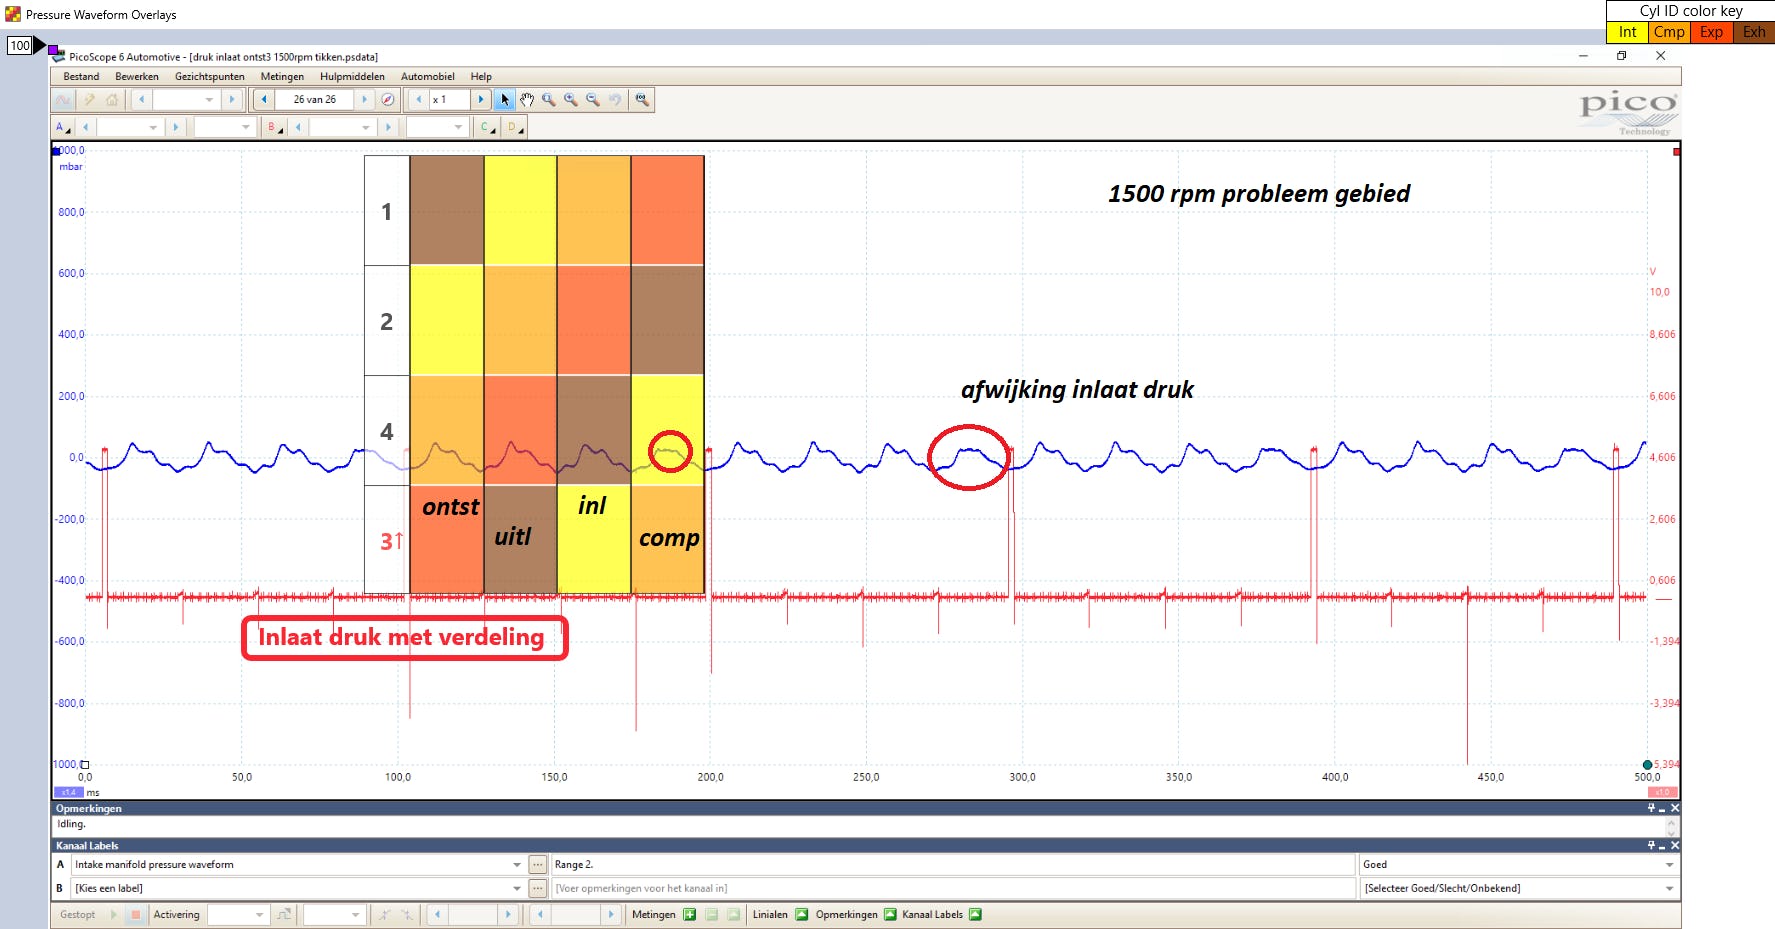Expand Channel B Goed/Slecht/Onbekend dropdown
The image size is (1775, 929).
[1669, 888]
